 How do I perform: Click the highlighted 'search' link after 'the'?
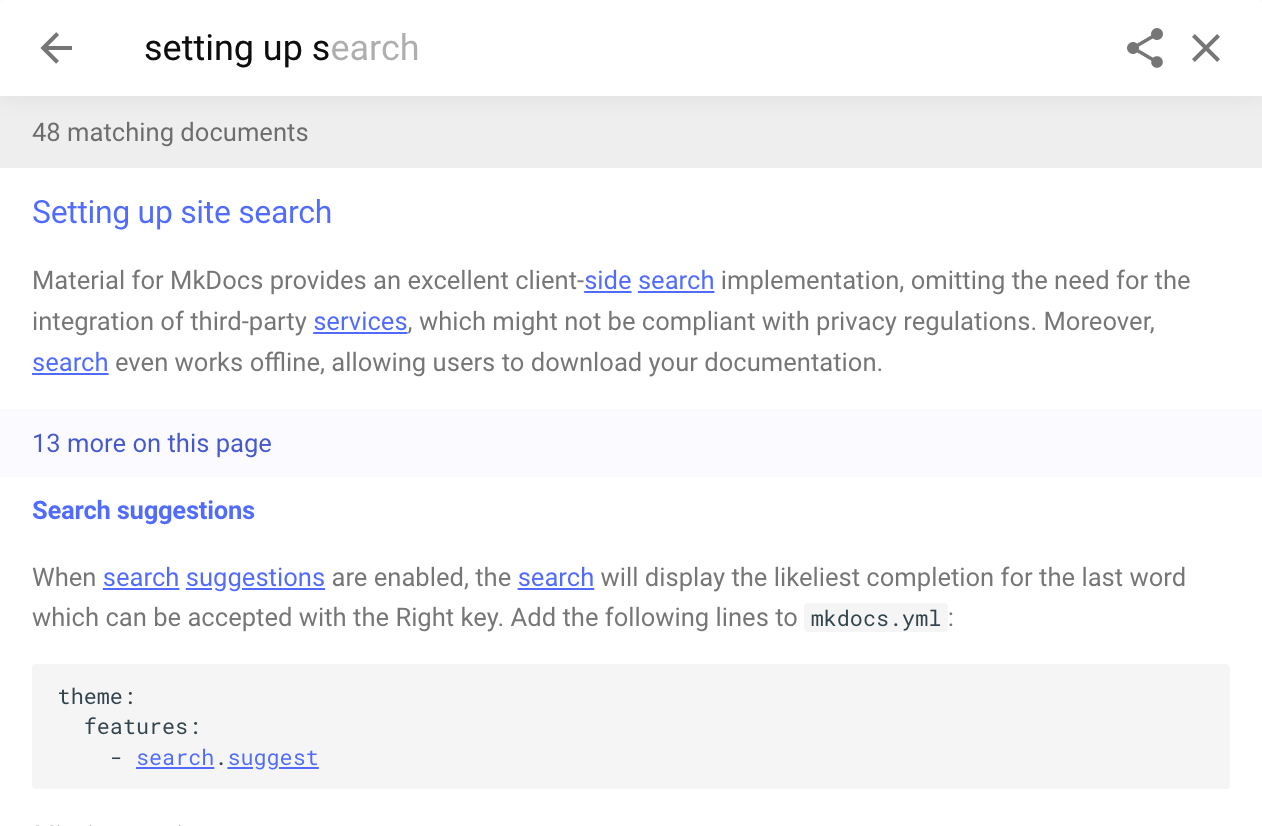point(555,578)
